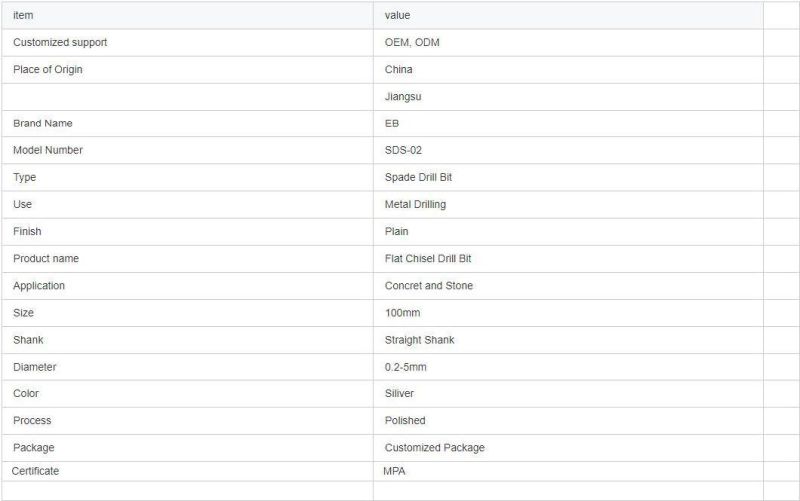Image resolution: width=800 pixels, height=501 pixels.
Task: Click the '100mm' size value
Action: coord(402,312)
